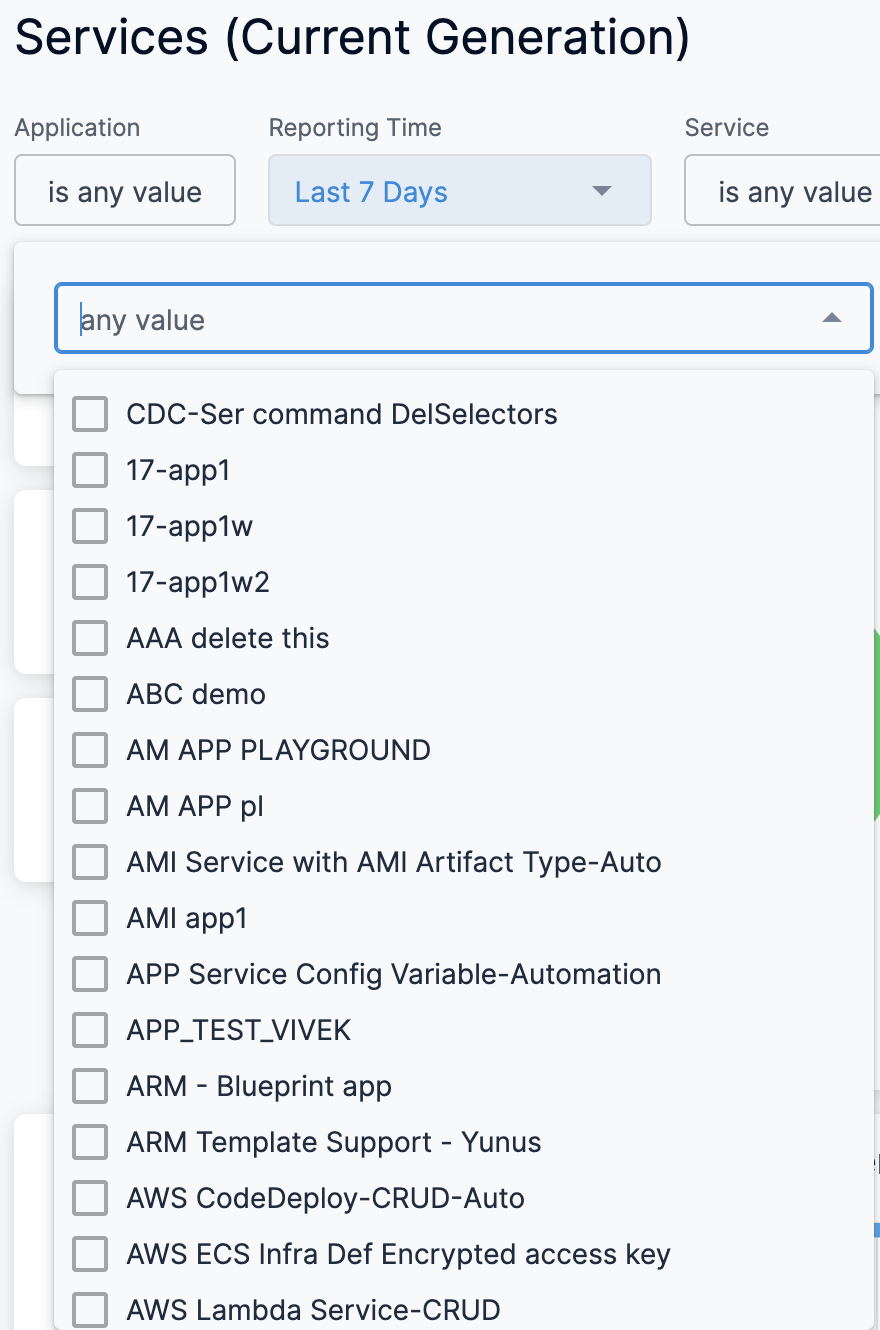Open the Reporting Time Last 7 Days dropdown
Screen dimensions: 880x1330
pyautogui.click(x=460, y=190)
